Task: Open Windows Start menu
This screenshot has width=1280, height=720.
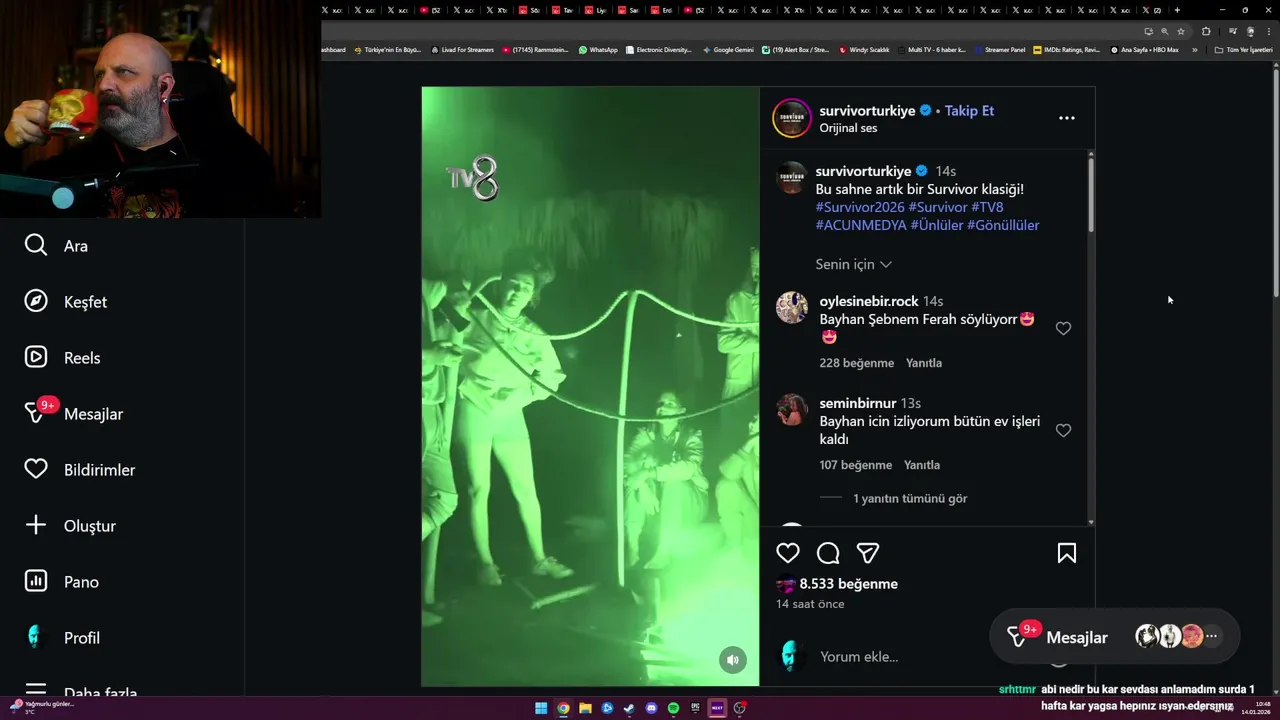Action: [541, 708]
